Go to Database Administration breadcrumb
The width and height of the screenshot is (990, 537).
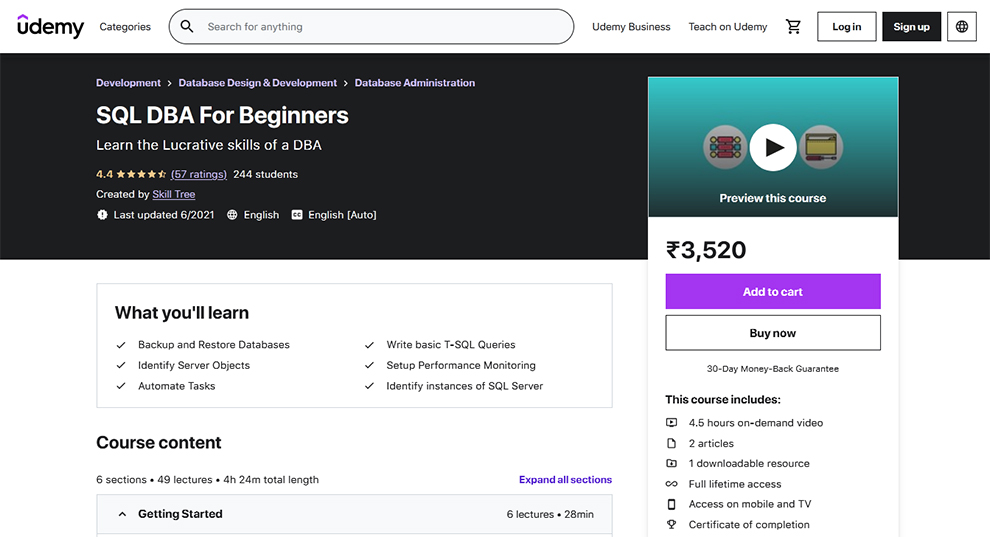click(415, 83)
